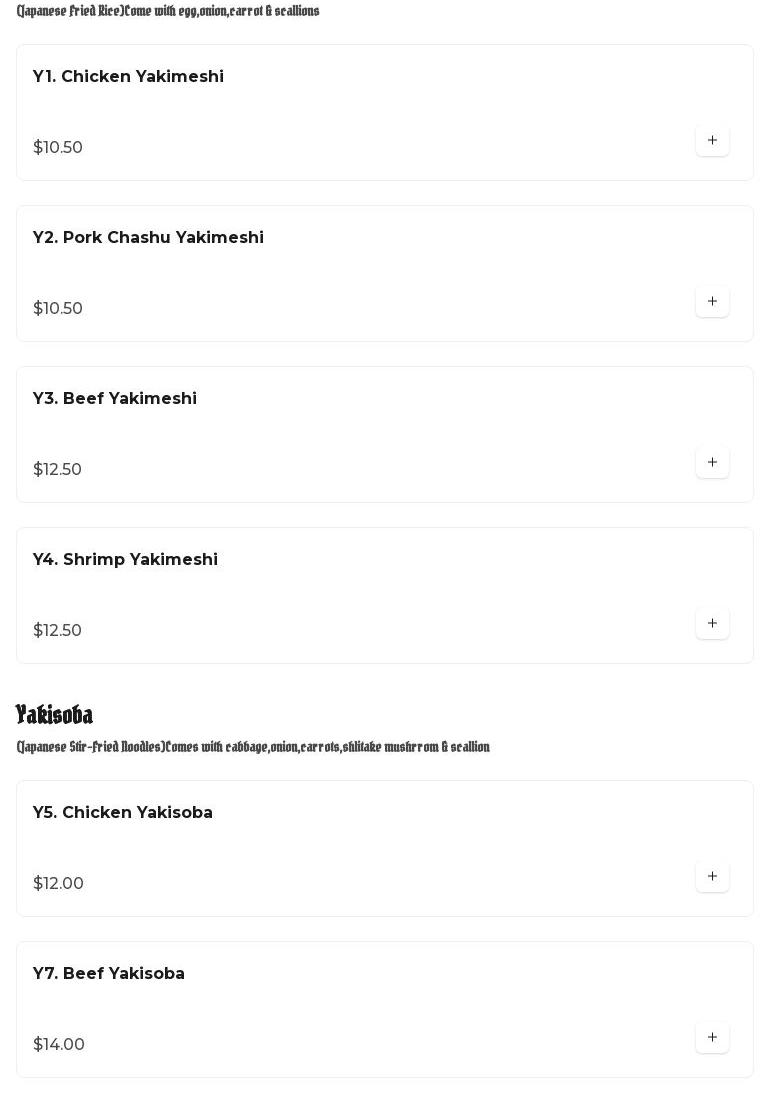
Task: Select the Y3. Beef Yakimeshi title
Action: click(115, 399)
